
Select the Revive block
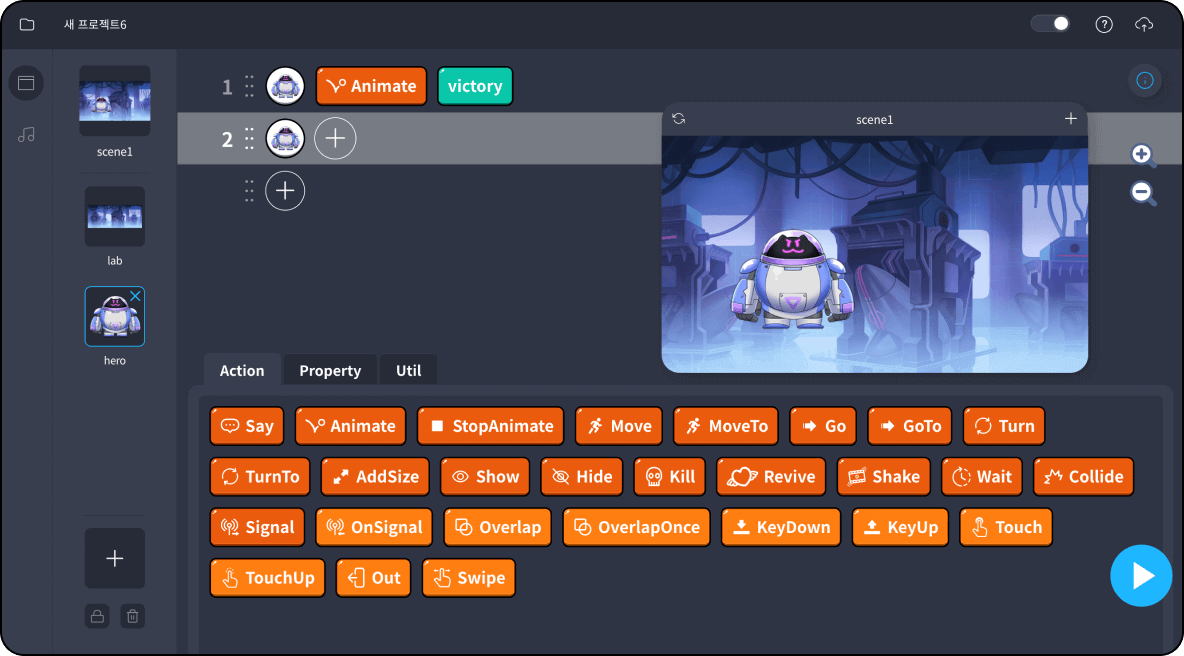click(x=771, y=477)
